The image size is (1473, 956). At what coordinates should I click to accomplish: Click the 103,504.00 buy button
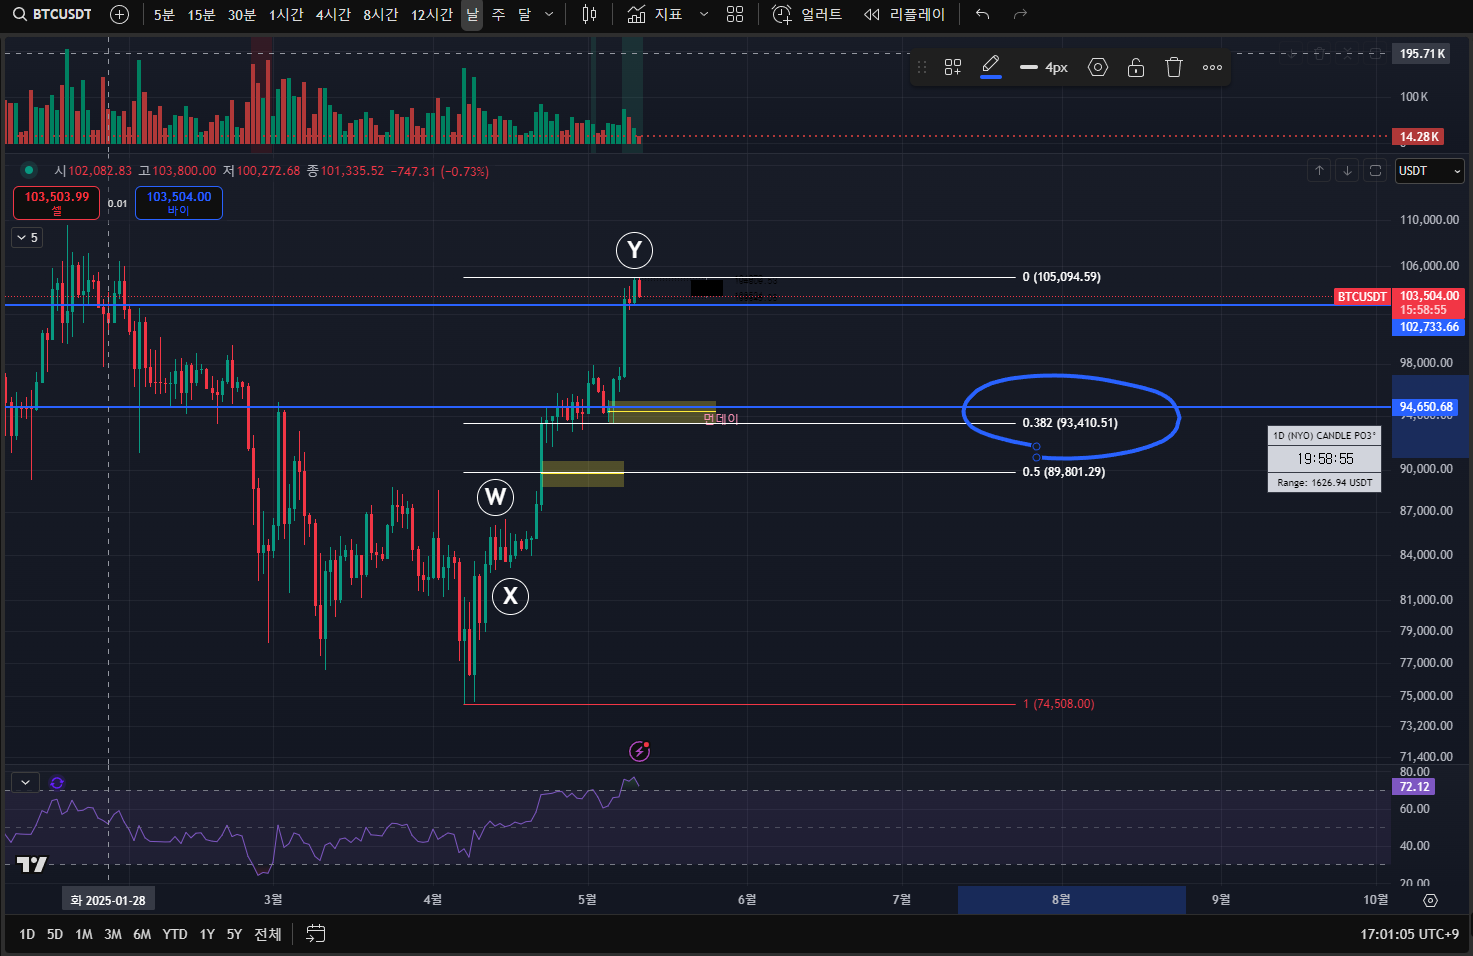pos(179,203)
